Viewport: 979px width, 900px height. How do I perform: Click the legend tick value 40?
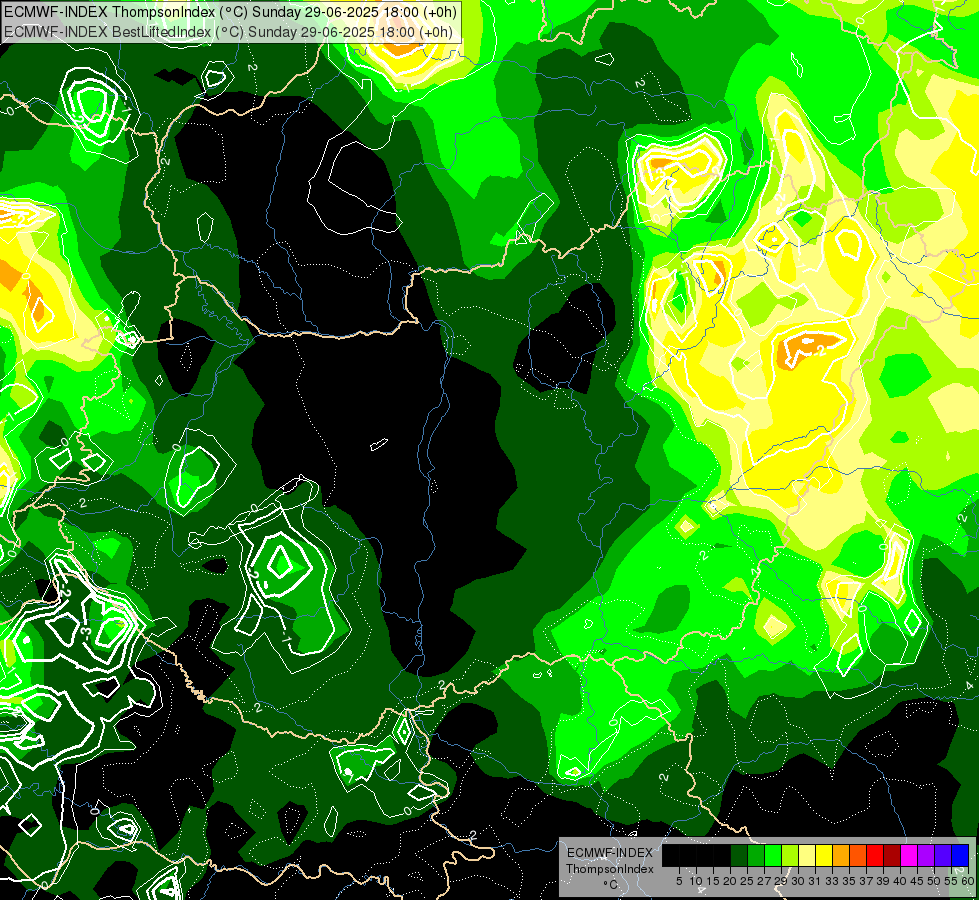900,881
